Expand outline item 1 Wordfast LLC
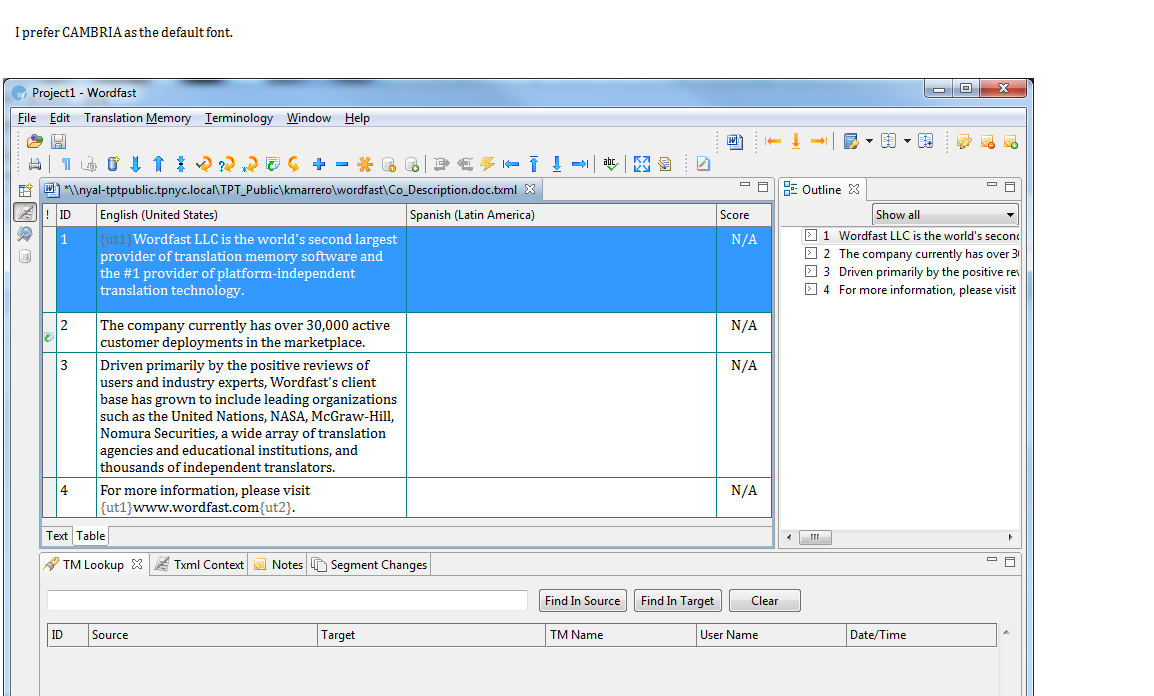The image size is (1154, 696). click(811, 236)
